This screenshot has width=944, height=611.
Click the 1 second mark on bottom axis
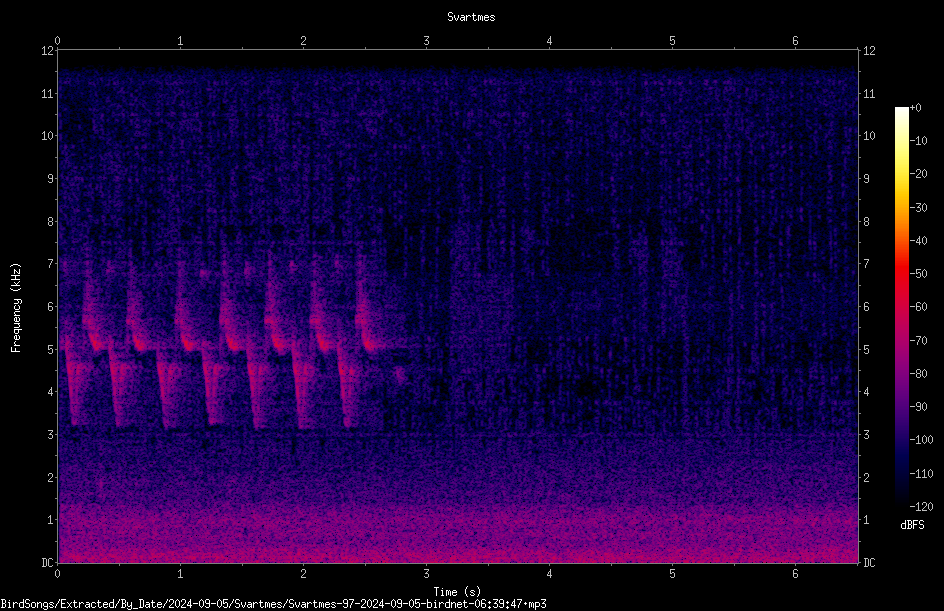click(x=180, y=574)
